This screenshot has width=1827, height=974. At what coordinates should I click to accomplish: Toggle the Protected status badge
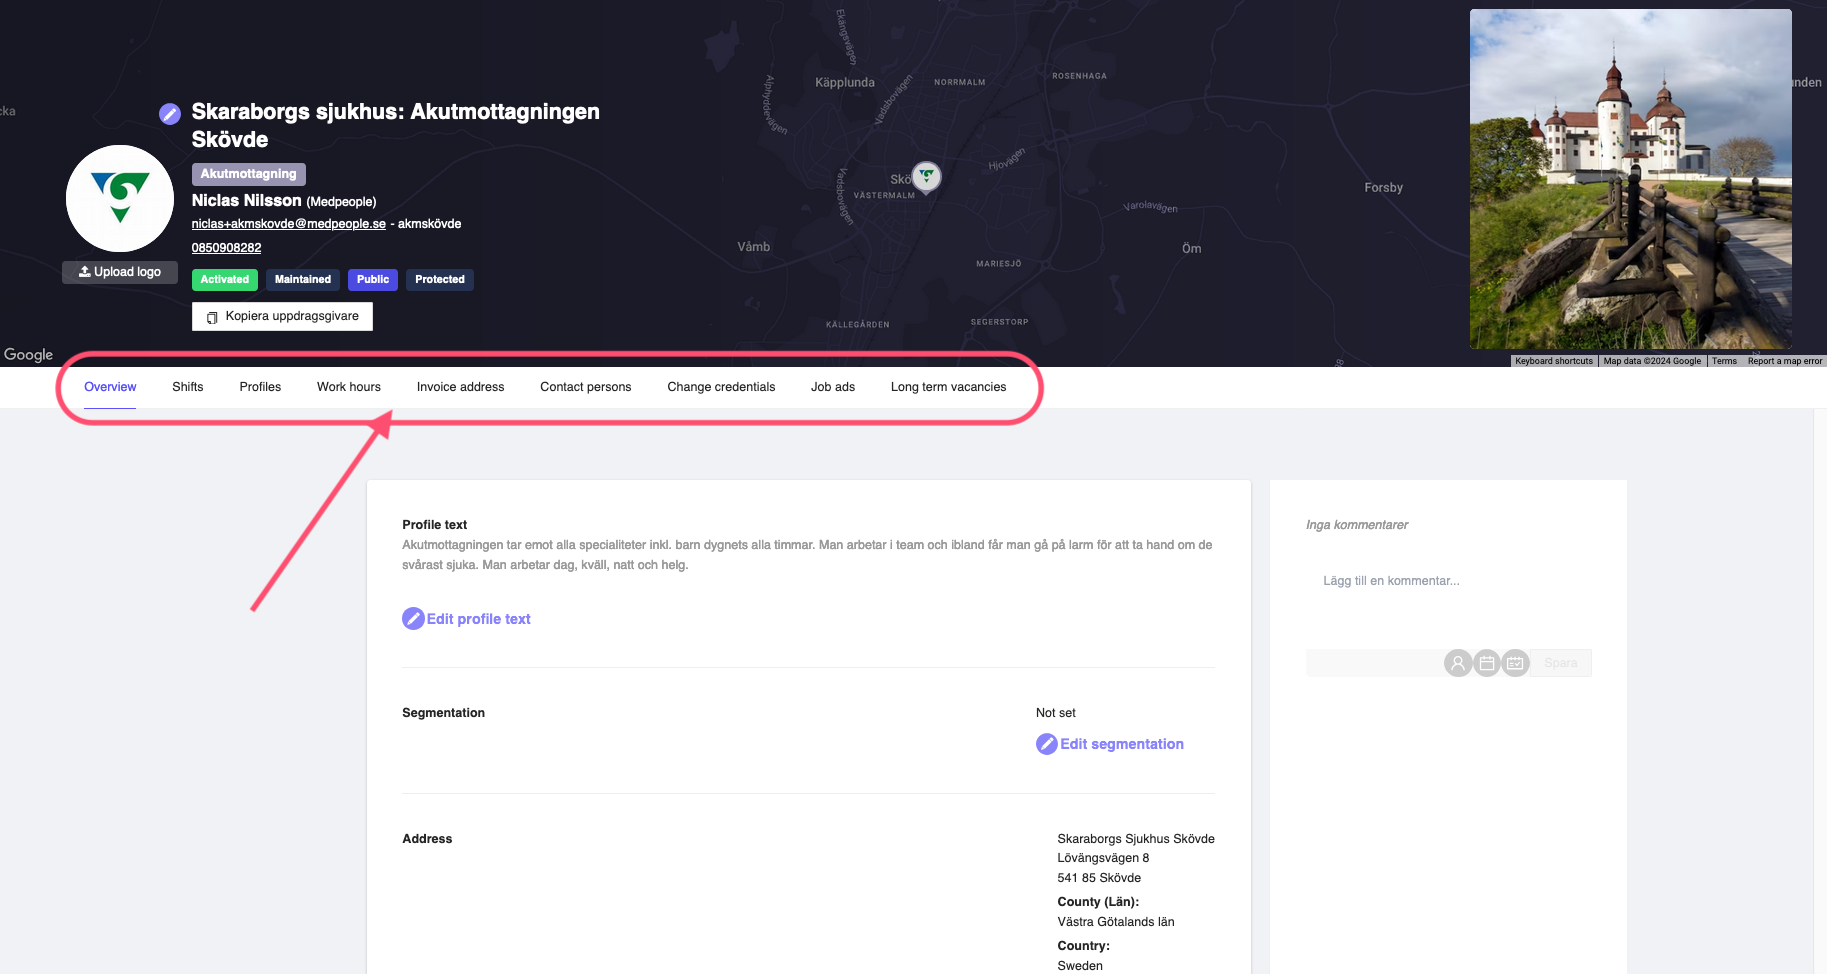(439, 280)
